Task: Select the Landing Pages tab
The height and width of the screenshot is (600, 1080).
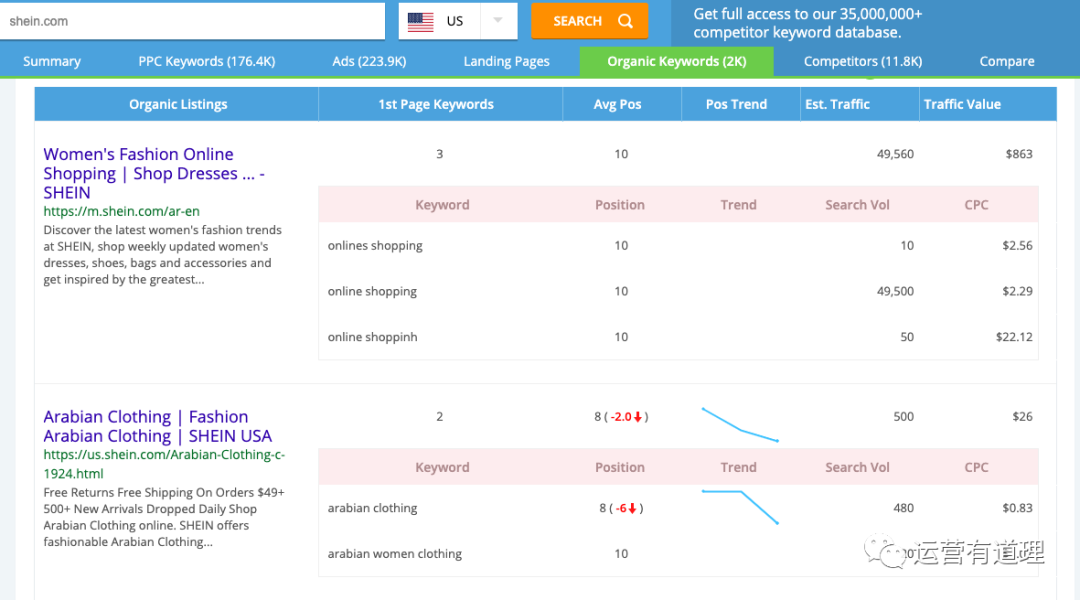Action: pos(506,61)
